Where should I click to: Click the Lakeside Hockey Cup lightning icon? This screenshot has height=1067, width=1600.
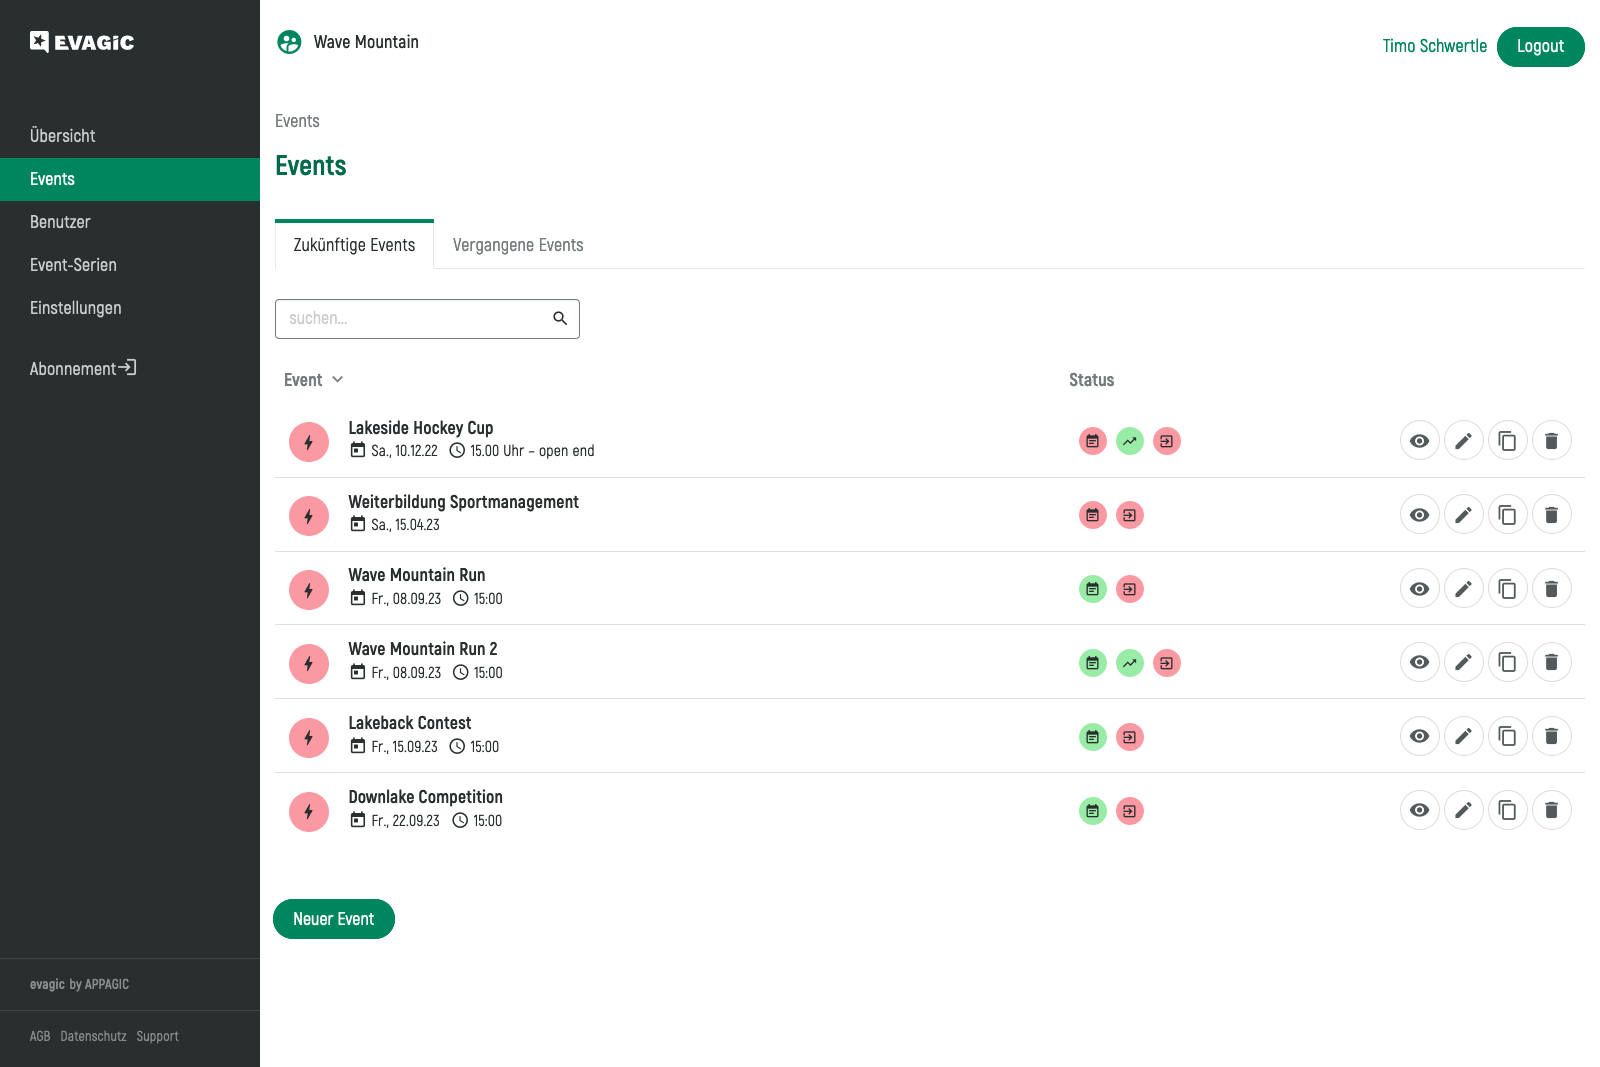(x=309, y=442)
